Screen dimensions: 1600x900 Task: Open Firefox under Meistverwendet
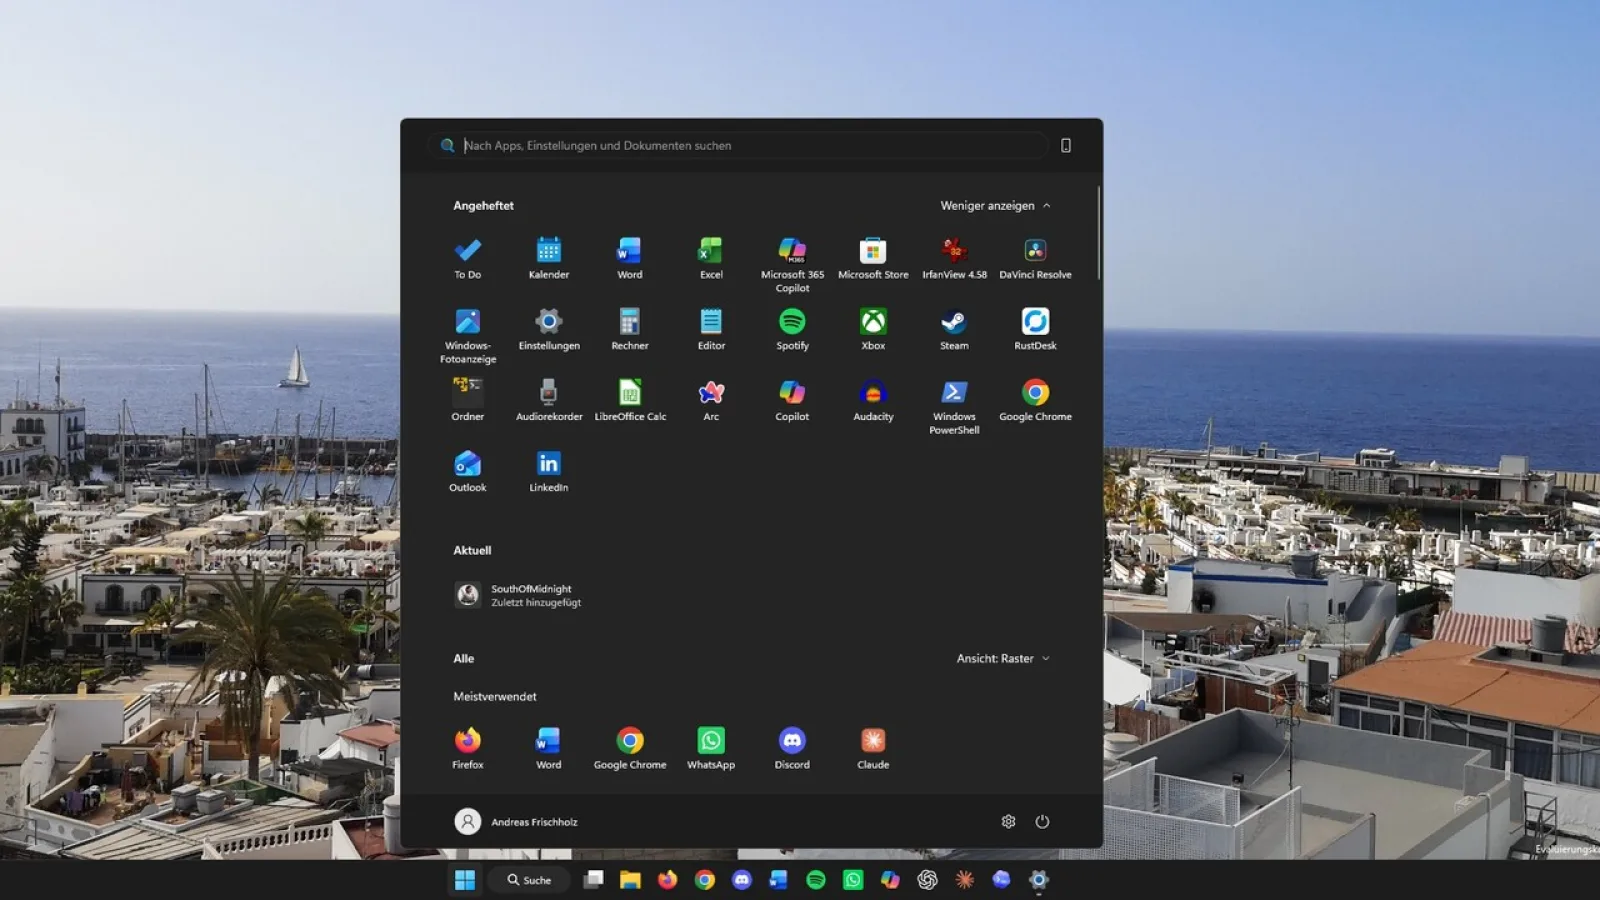pos(468,748)
